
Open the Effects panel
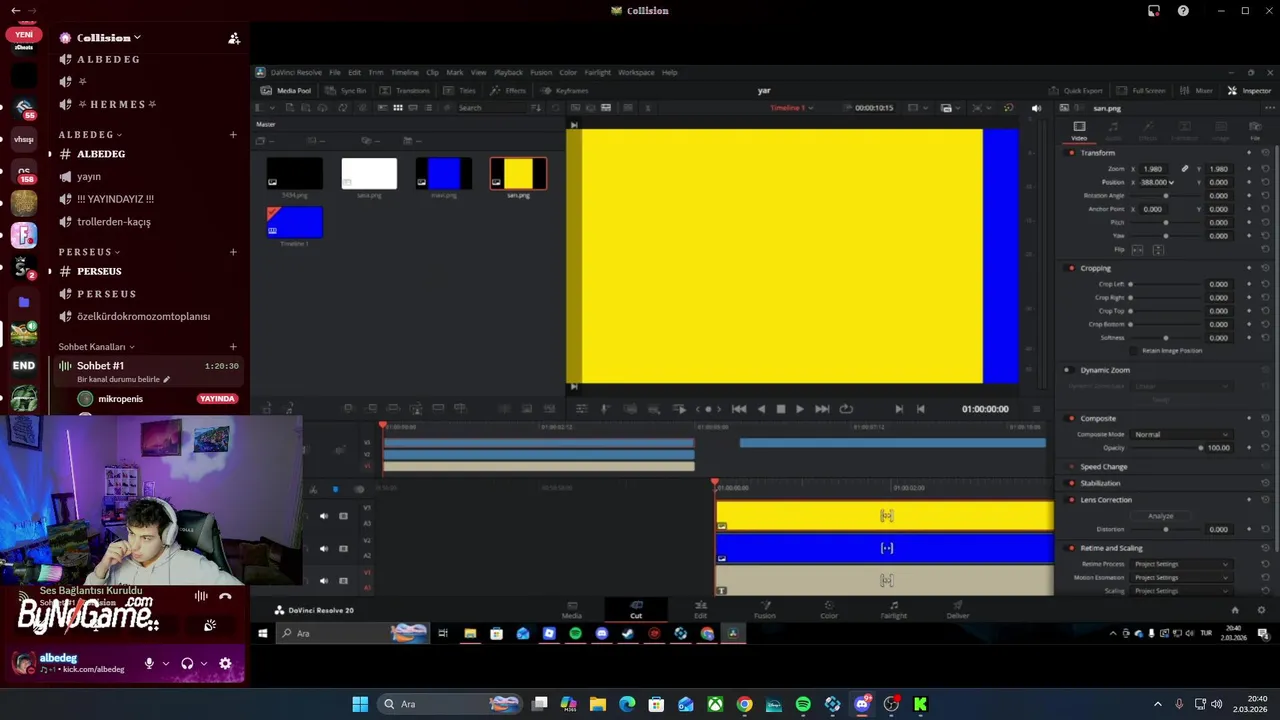(x=509, y=90)
